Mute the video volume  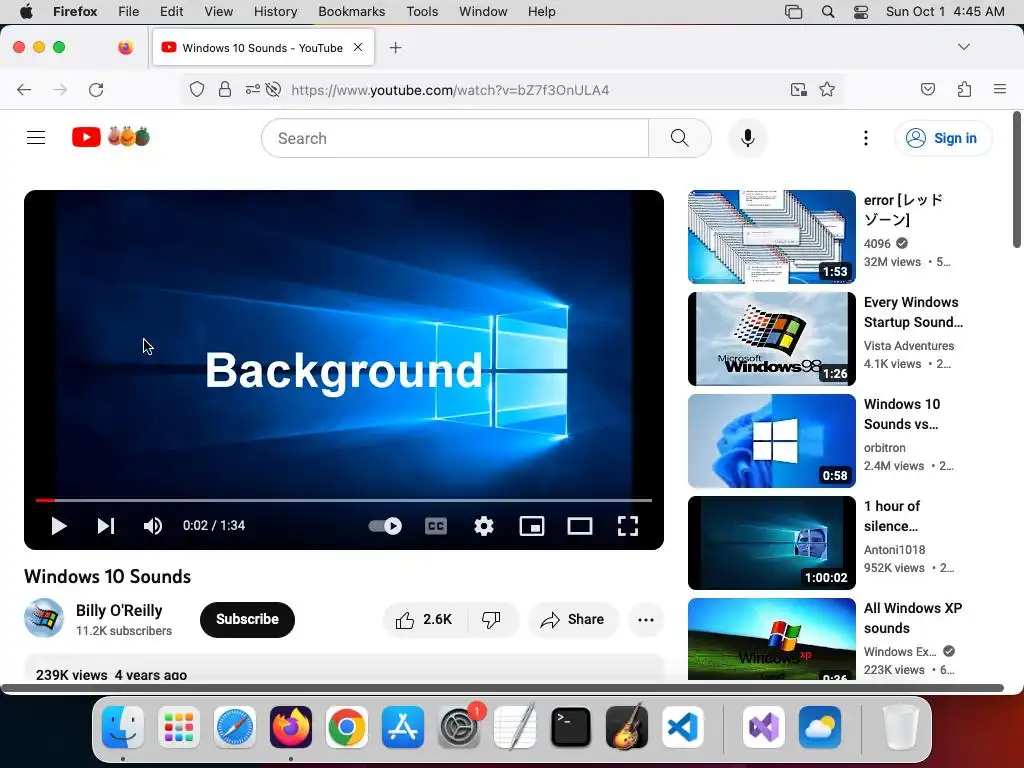pyautogui.click(x=153, y=526)
